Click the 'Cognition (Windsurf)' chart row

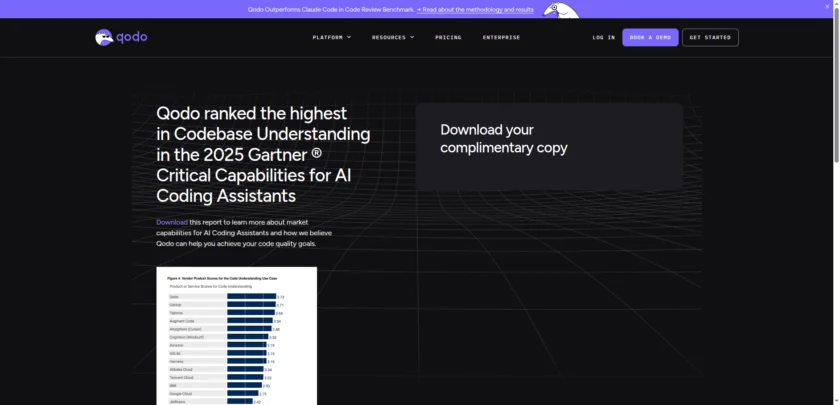click(223, 337)
